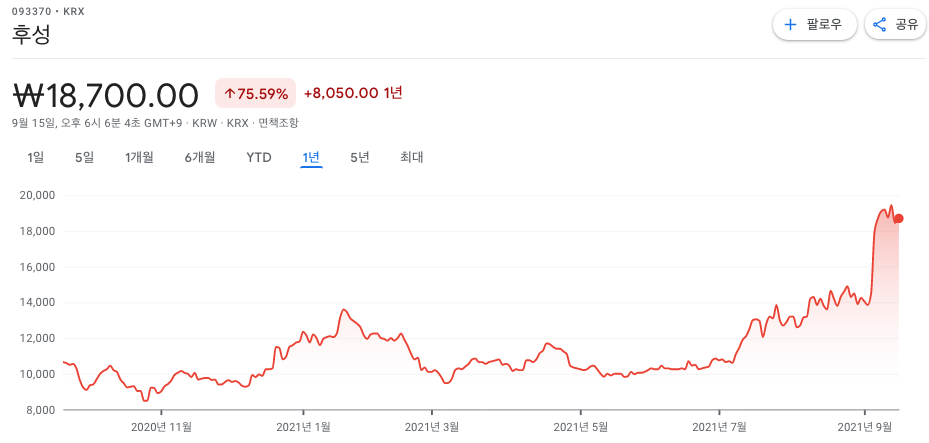Click the red 75.59% change badge
The width and height of the screenshot is (929, 443).
coord(255,93)
